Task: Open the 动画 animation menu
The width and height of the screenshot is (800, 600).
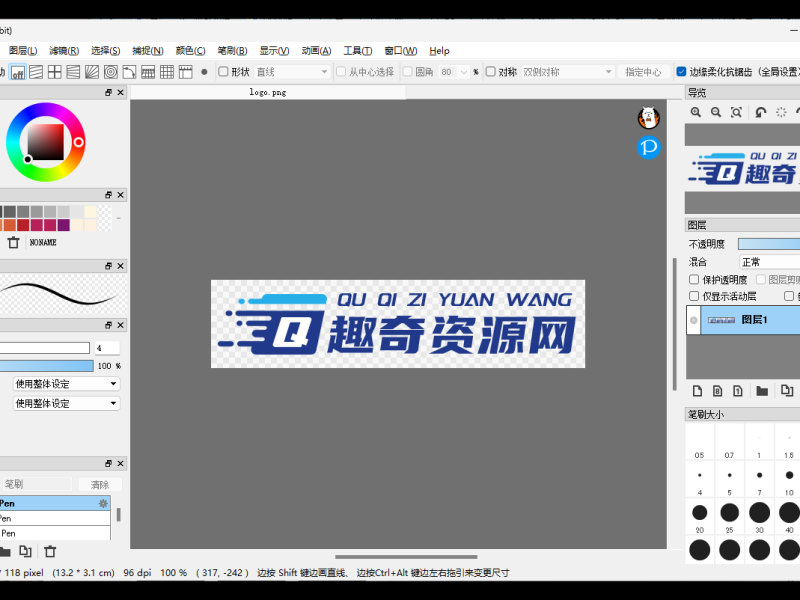Action: (x=316, y=51)
